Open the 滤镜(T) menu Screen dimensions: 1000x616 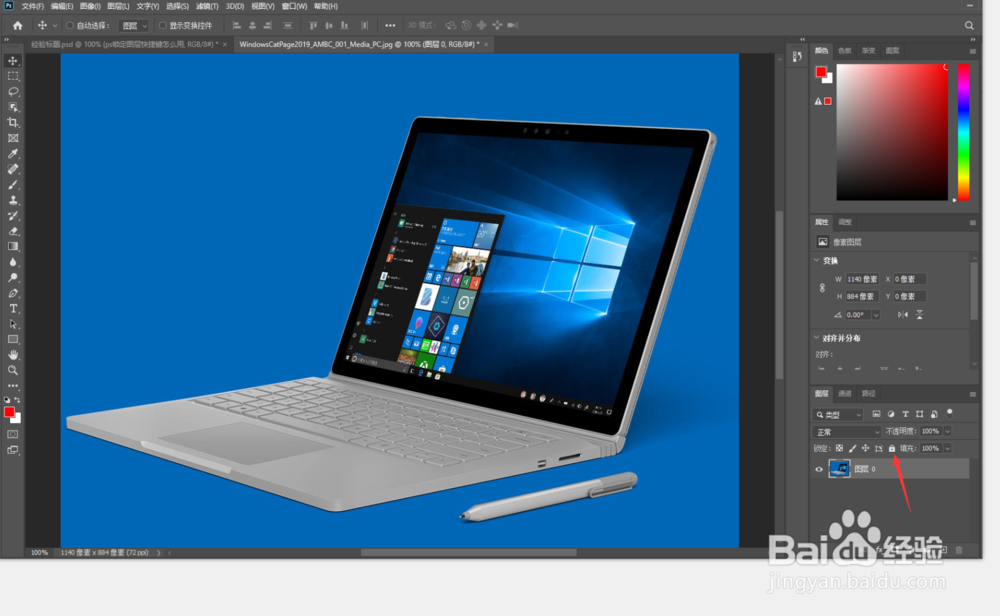coord(207,6)
